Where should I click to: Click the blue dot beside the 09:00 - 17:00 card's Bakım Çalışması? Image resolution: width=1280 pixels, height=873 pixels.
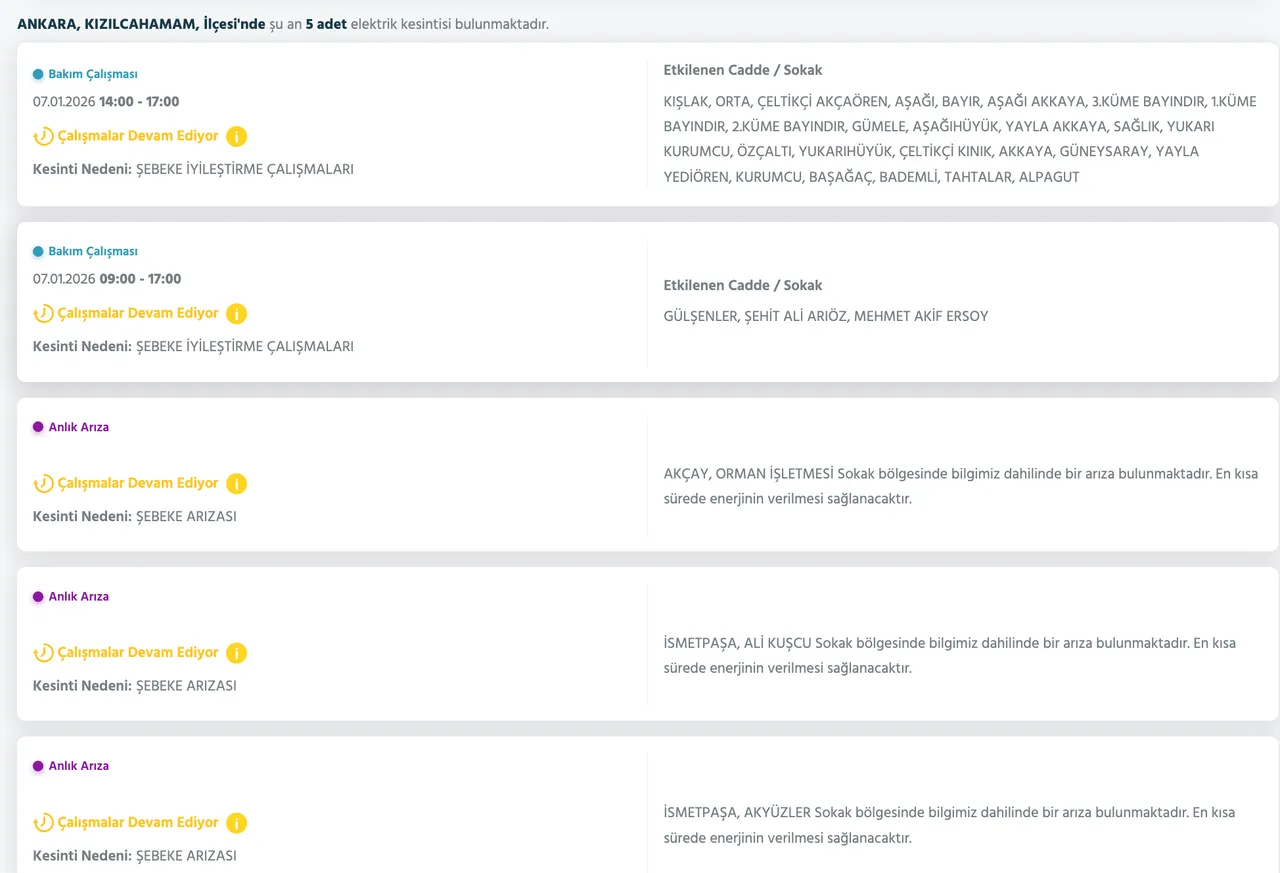click(38, 252)
